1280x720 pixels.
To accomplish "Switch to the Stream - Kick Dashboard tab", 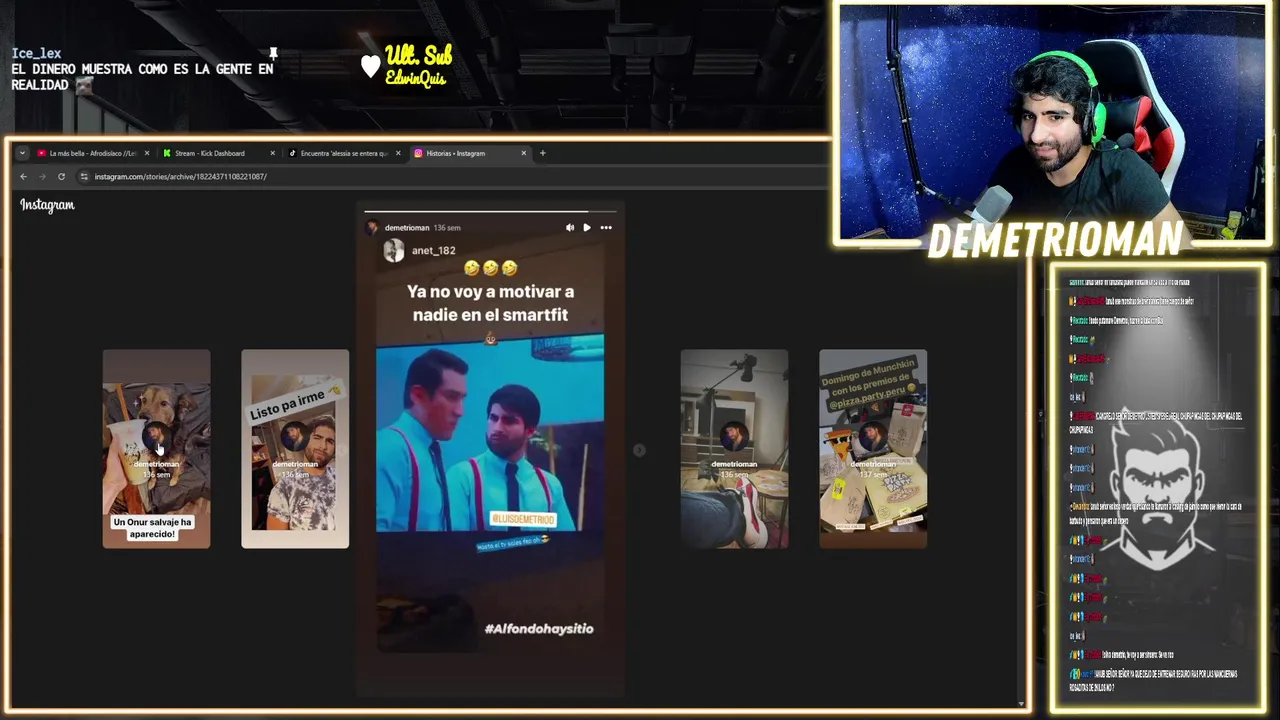I will tap(210, 153).
